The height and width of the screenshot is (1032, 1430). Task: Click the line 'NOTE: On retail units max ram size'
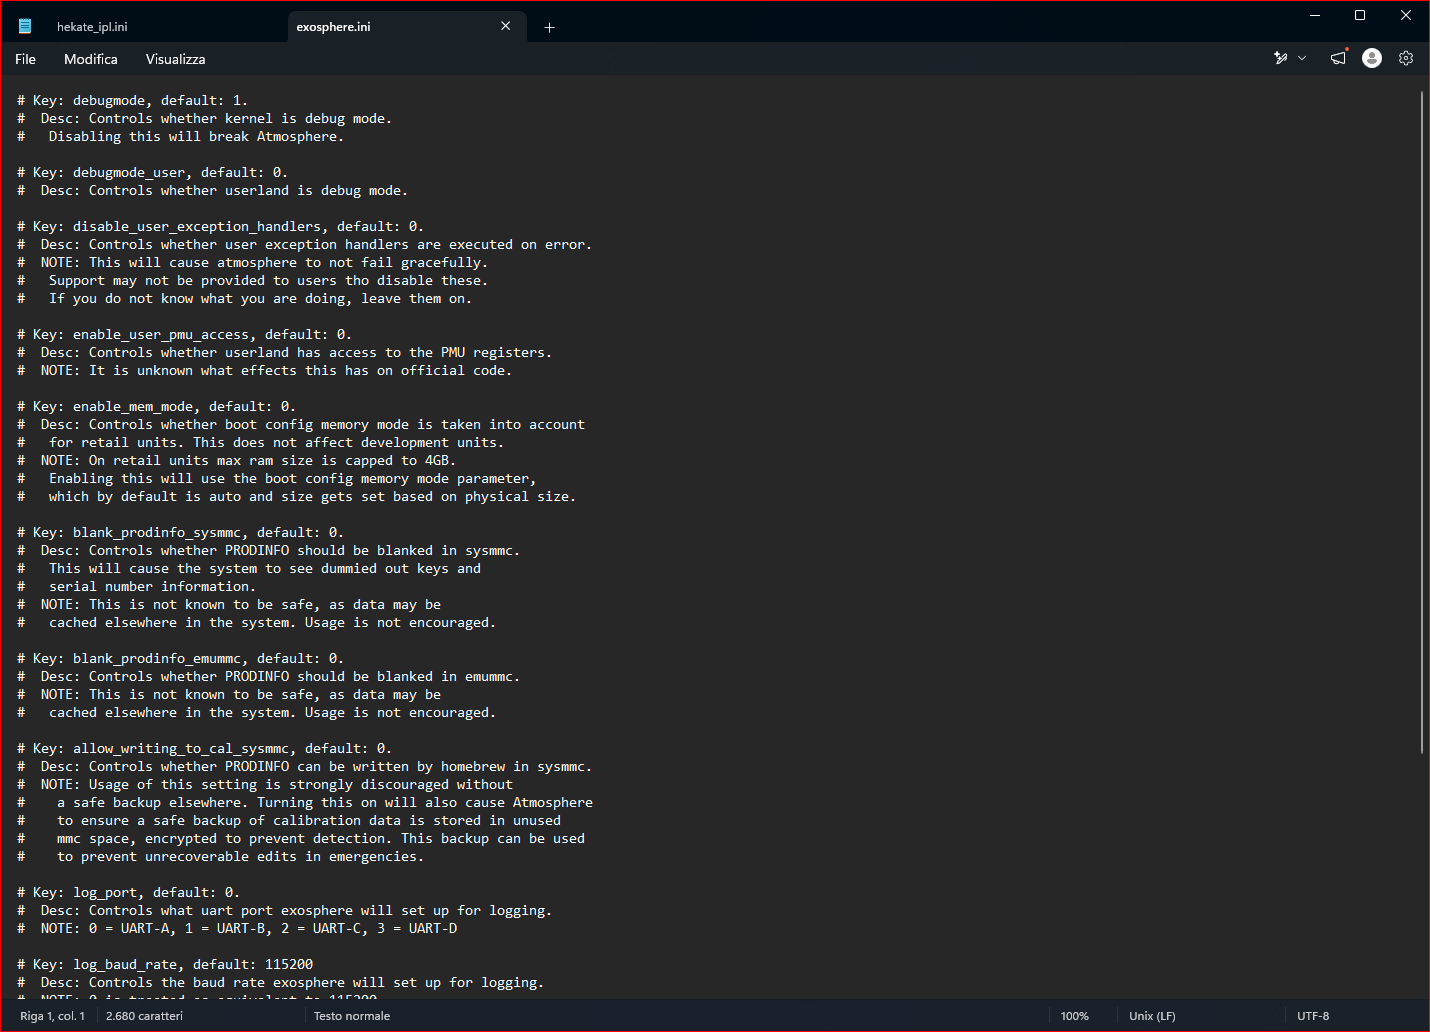(236, 461)
